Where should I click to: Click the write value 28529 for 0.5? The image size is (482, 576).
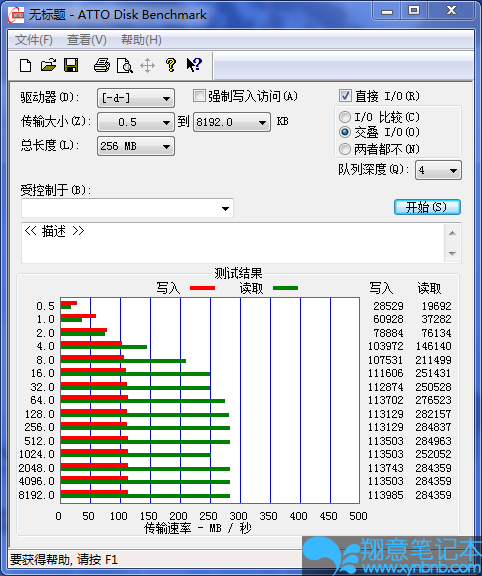tap(388, 306)
